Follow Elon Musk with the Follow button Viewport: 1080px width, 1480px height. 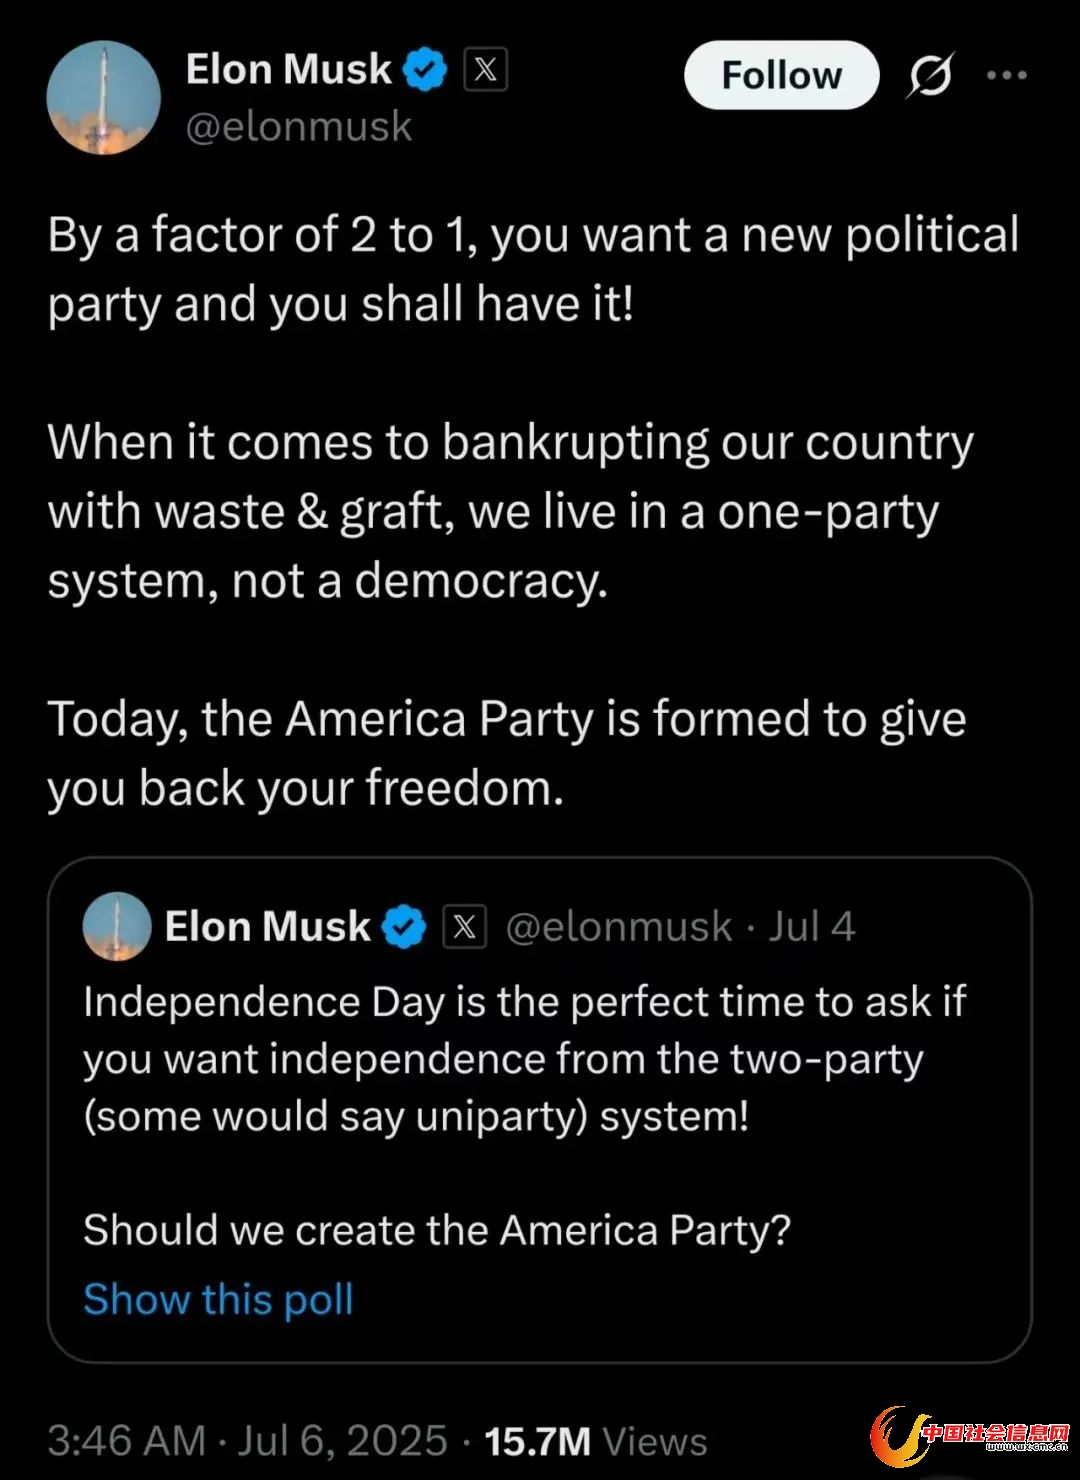(781, 75)
